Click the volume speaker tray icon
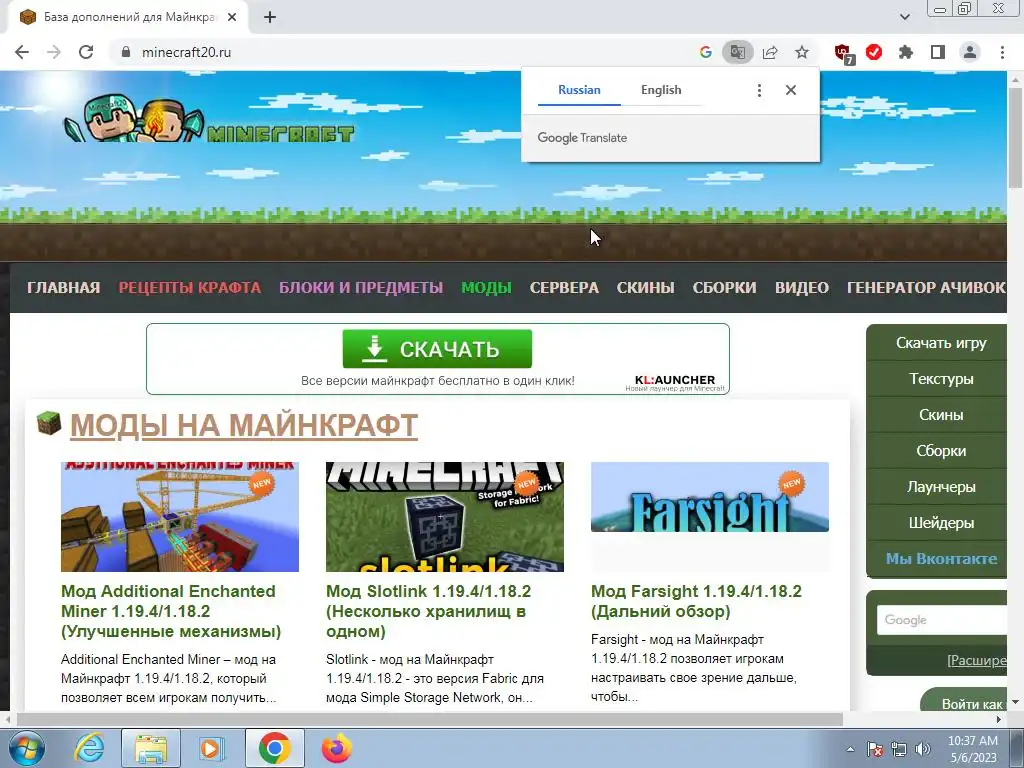The width and height of the screenshot is (1024, 768). [x=923, y=749]
